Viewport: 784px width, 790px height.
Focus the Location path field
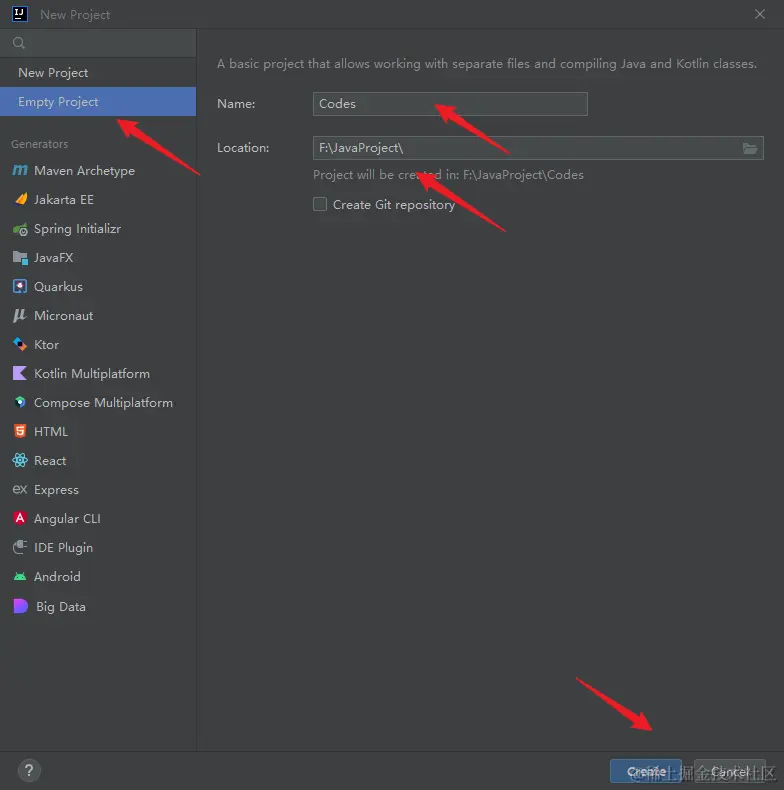point(538,148)
